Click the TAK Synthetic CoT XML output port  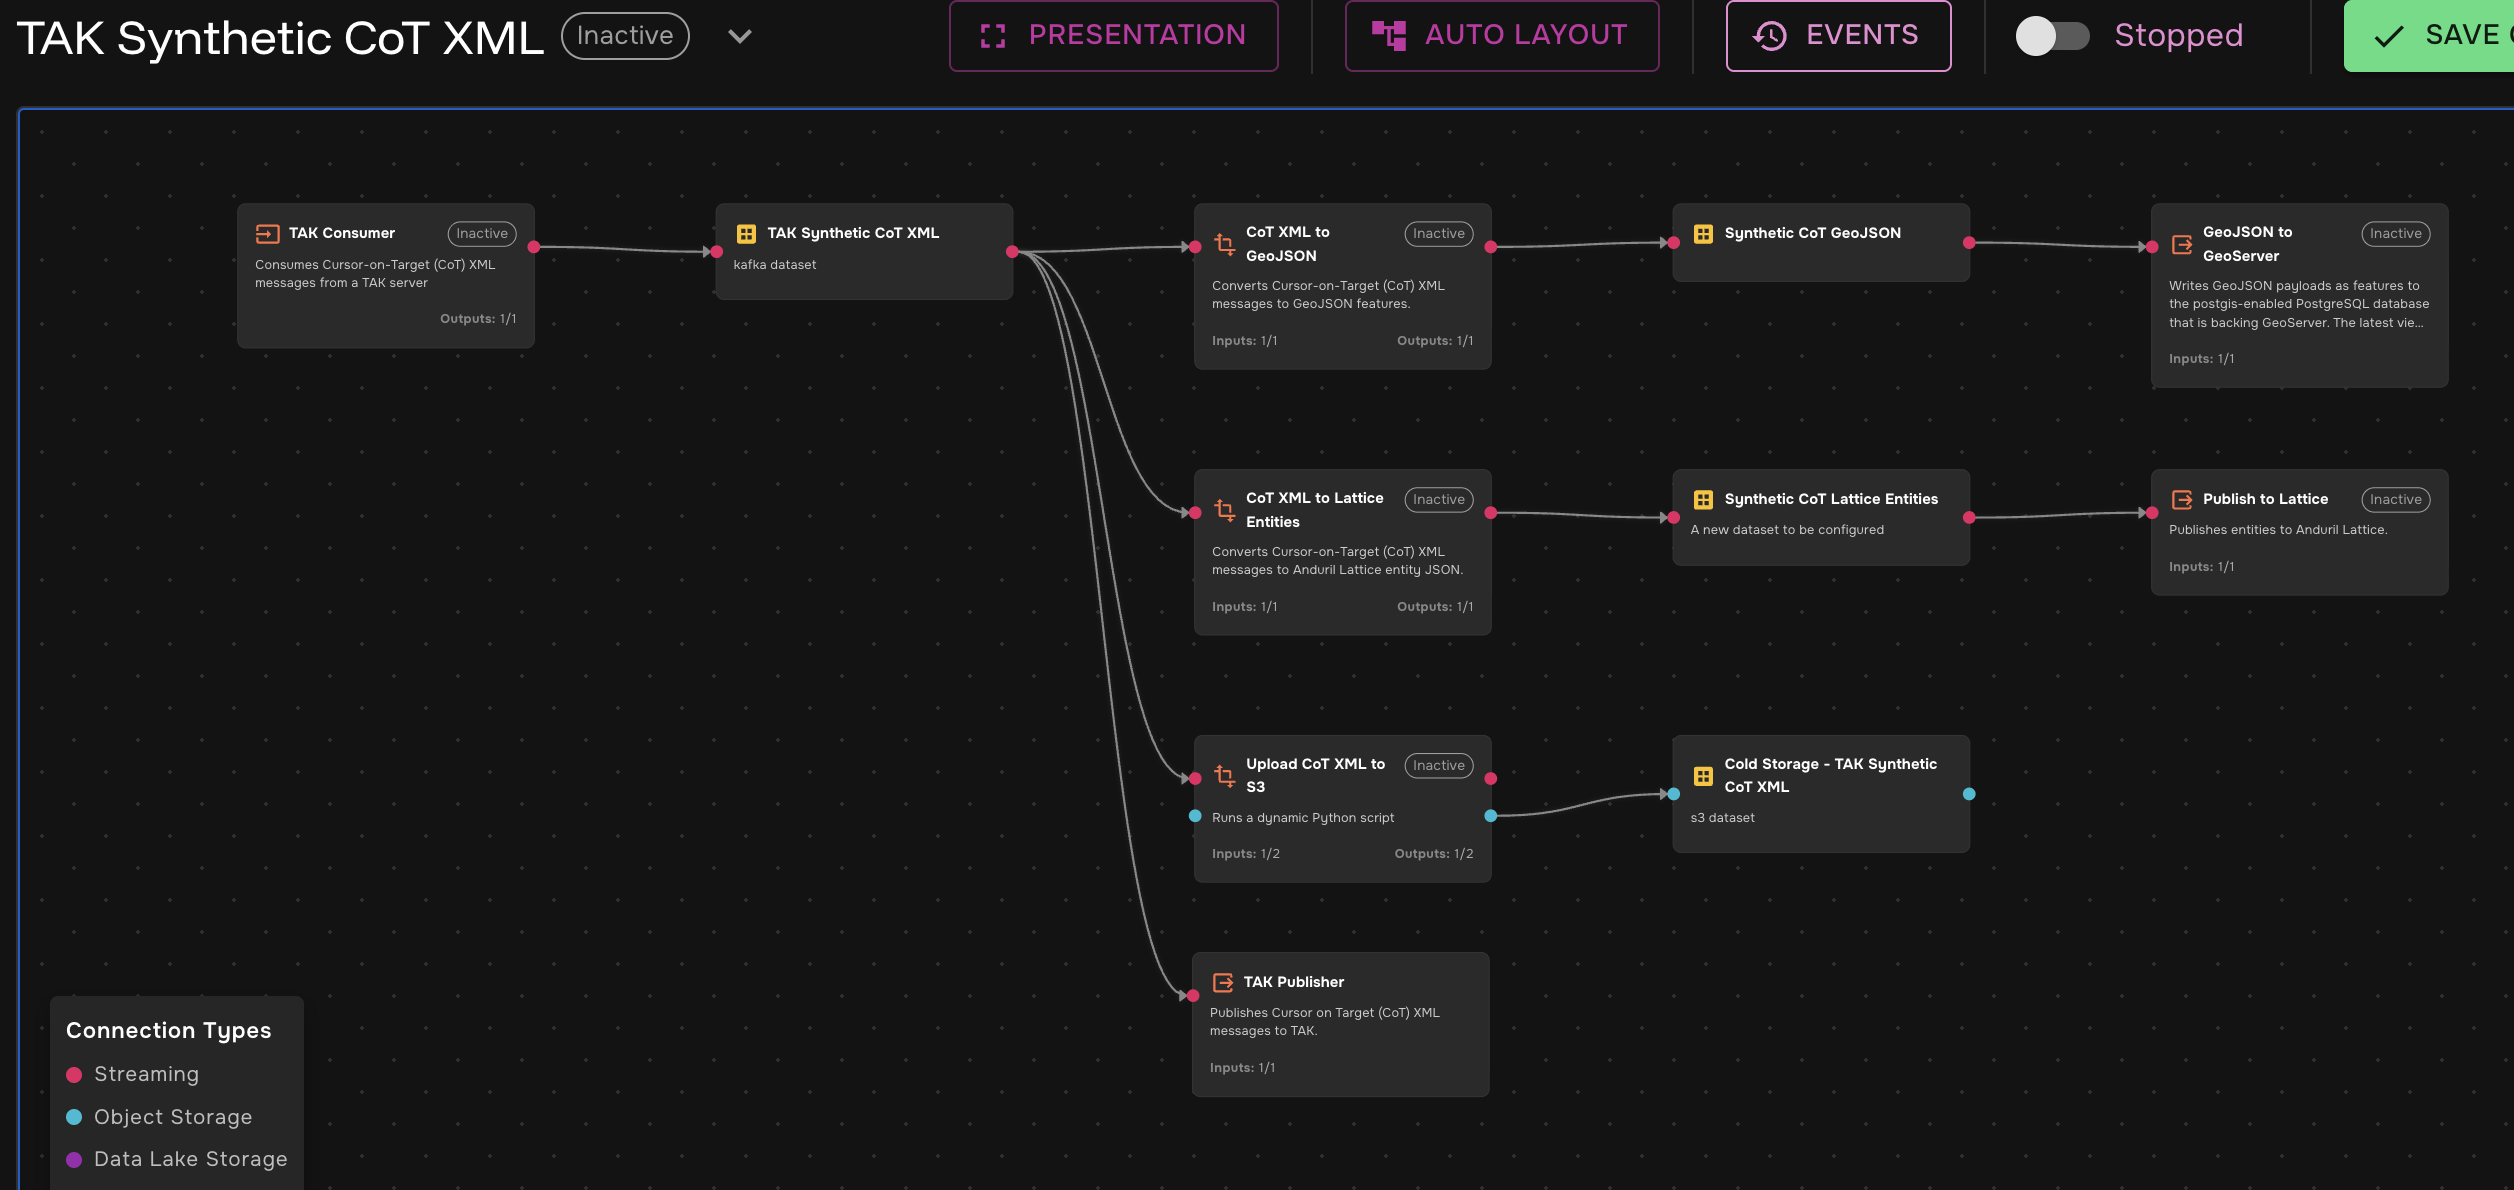click(1012, 252)
